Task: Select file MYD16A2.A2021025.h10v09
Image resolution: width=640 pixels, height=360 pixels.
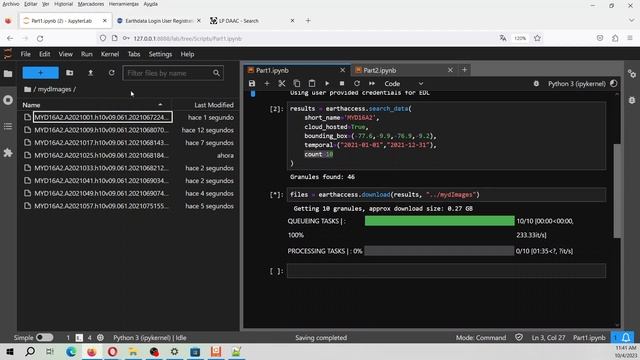Action: [129, 155]
